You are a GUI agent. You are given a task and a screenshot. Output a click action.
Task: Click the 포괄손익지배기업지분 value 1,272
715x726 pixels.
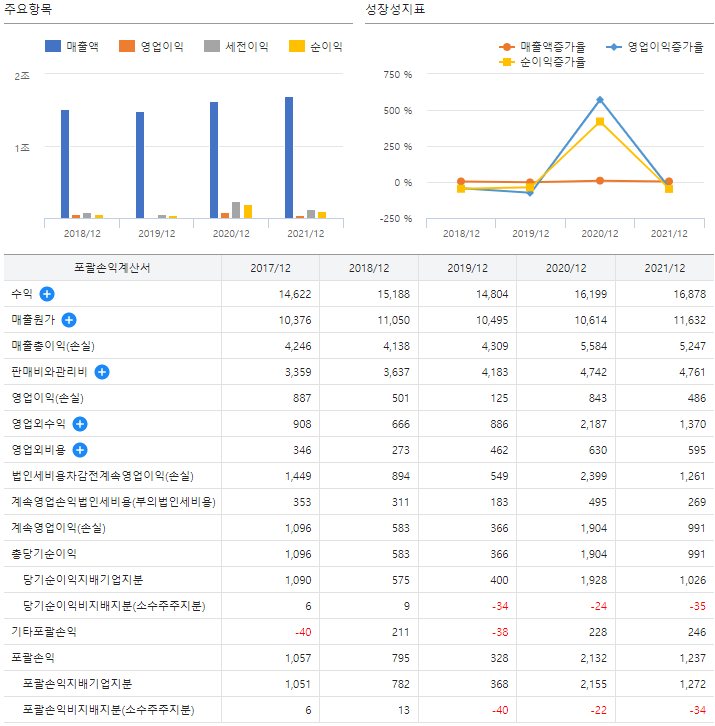[693, 683]
